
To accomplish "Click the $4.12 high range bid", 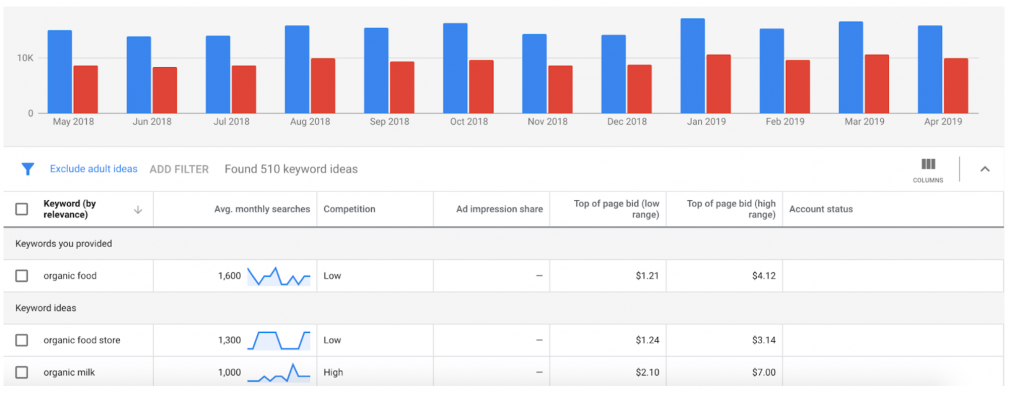I will click(763, 276).
